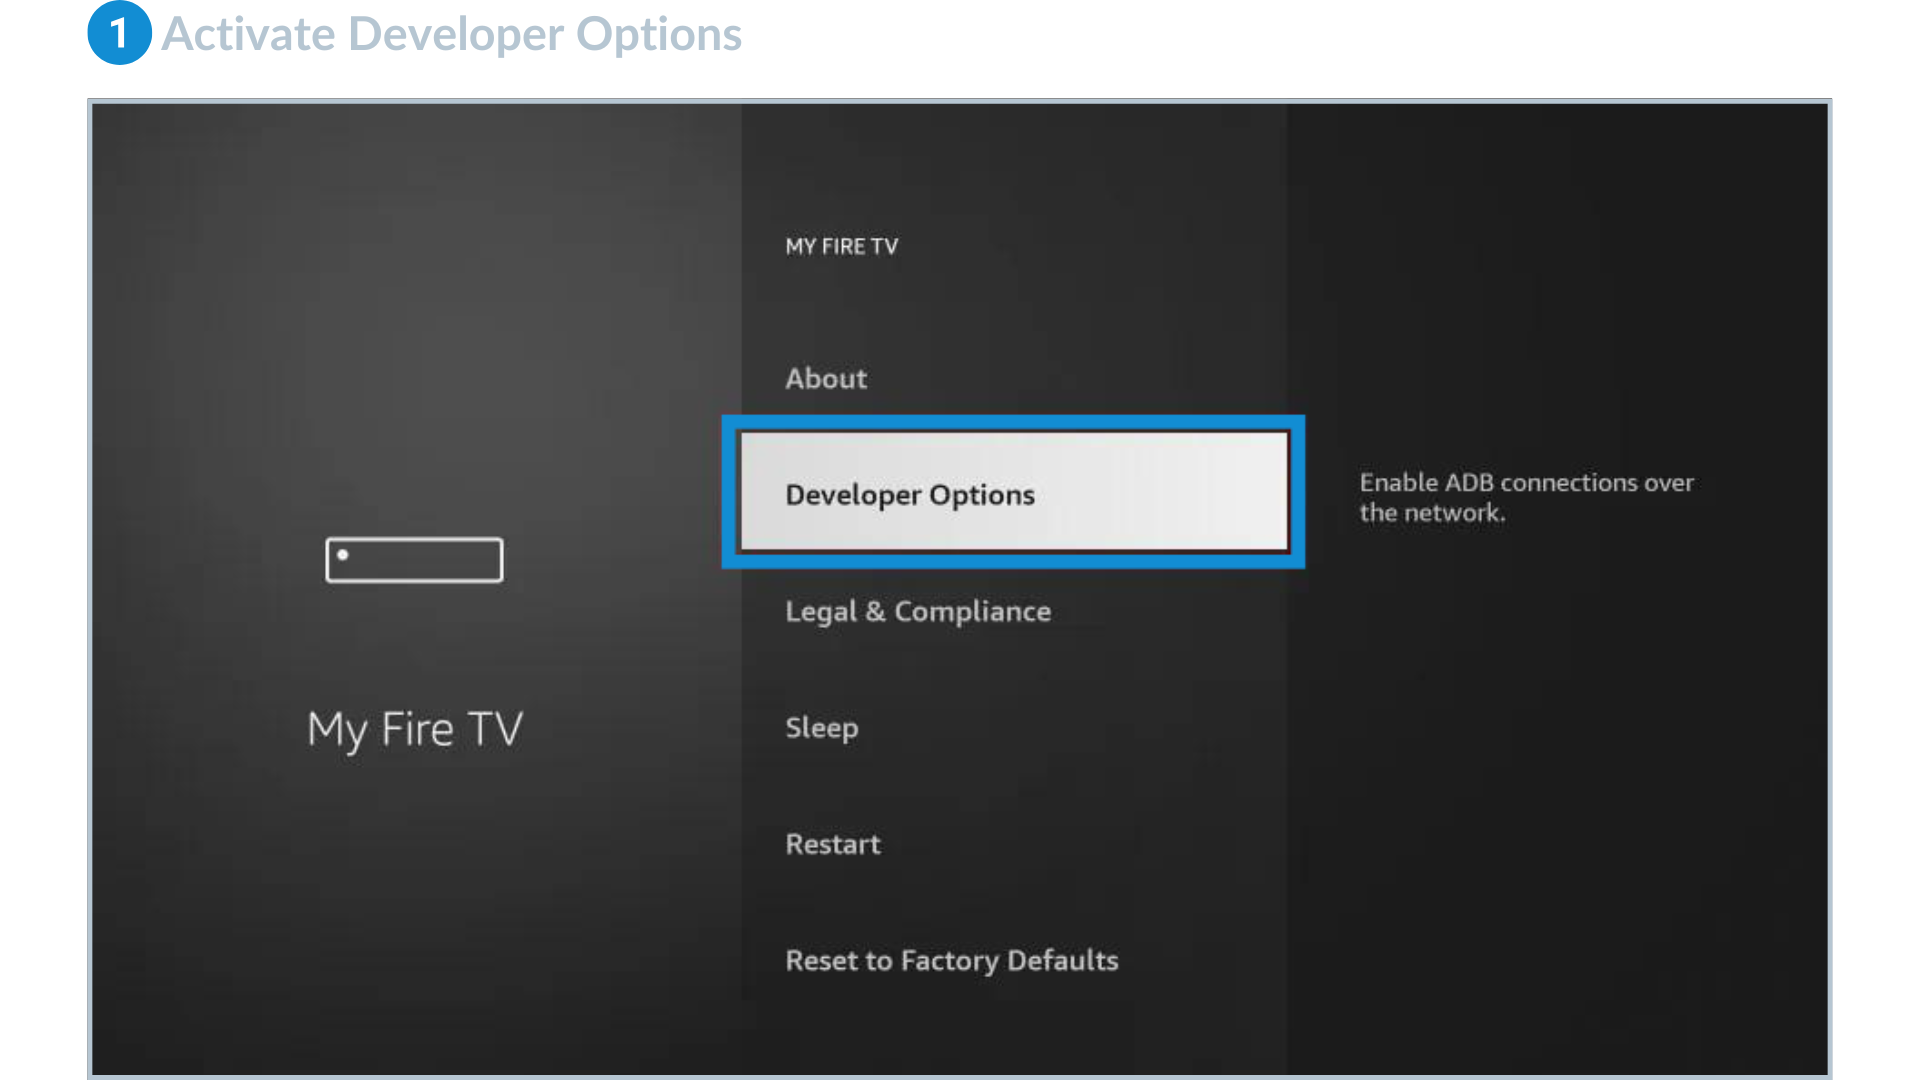Screen dimensions: 1920x1080
Task: Open the About menu item
Action: [826, 378]
